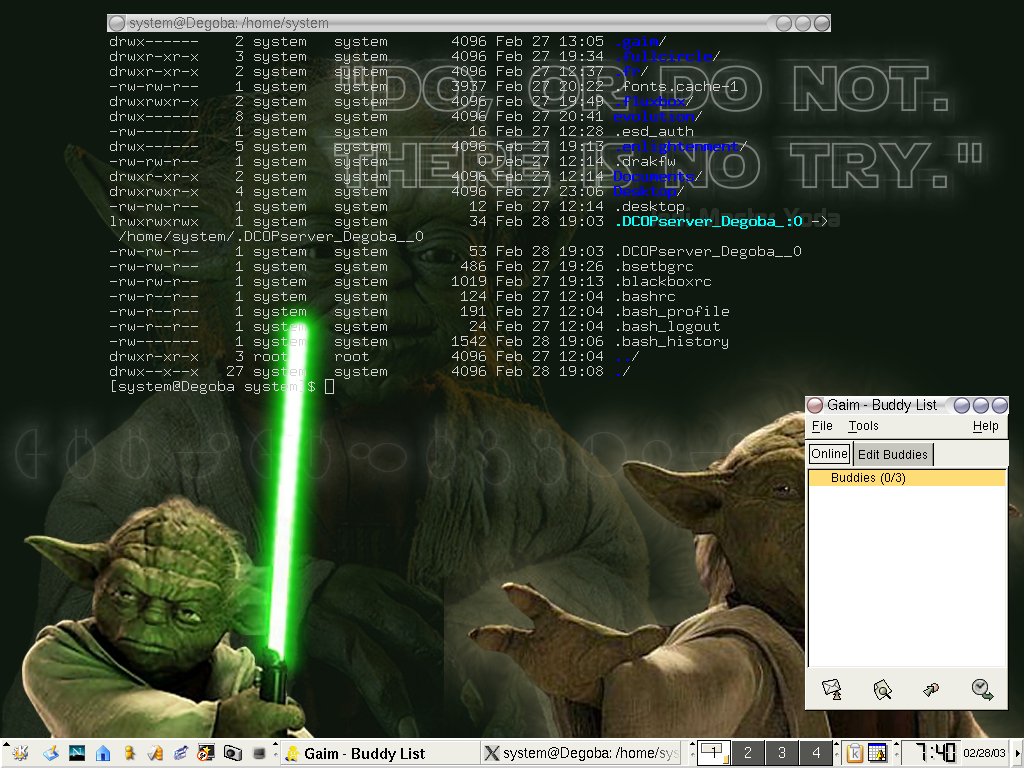Click the Gaim Get User Info icon
1024x768 pixels.
tap(882, 689)
